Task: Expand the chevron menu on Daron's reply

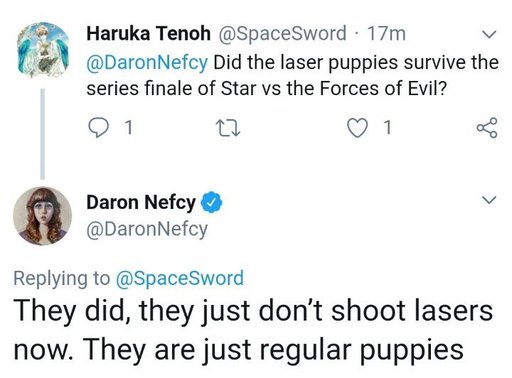Action: tap(489, 200)
